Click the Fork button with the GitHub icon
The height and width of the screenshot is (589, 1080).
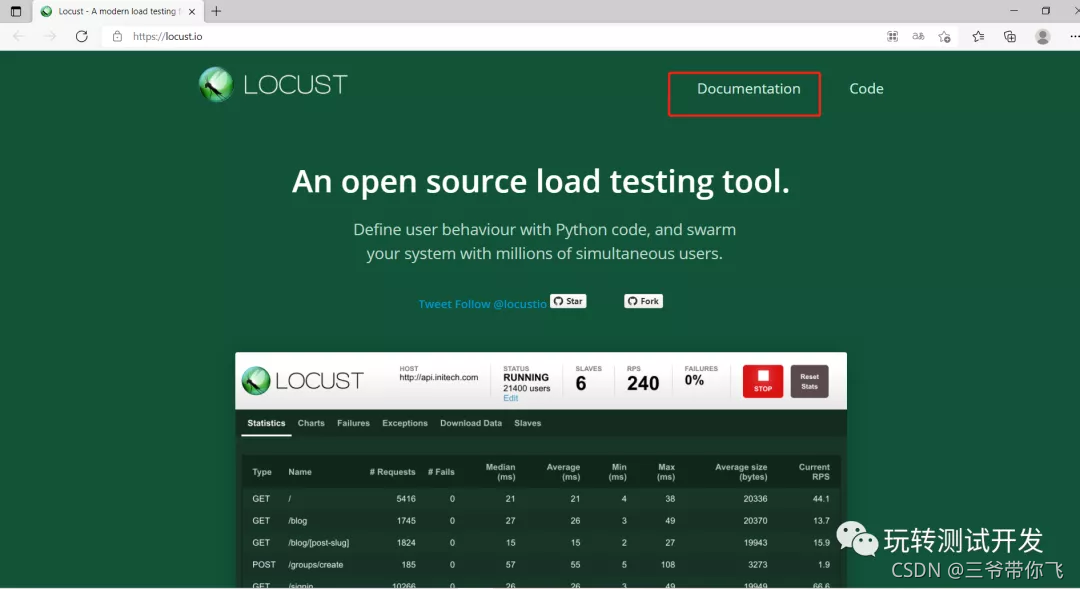(x=643, y=301)
